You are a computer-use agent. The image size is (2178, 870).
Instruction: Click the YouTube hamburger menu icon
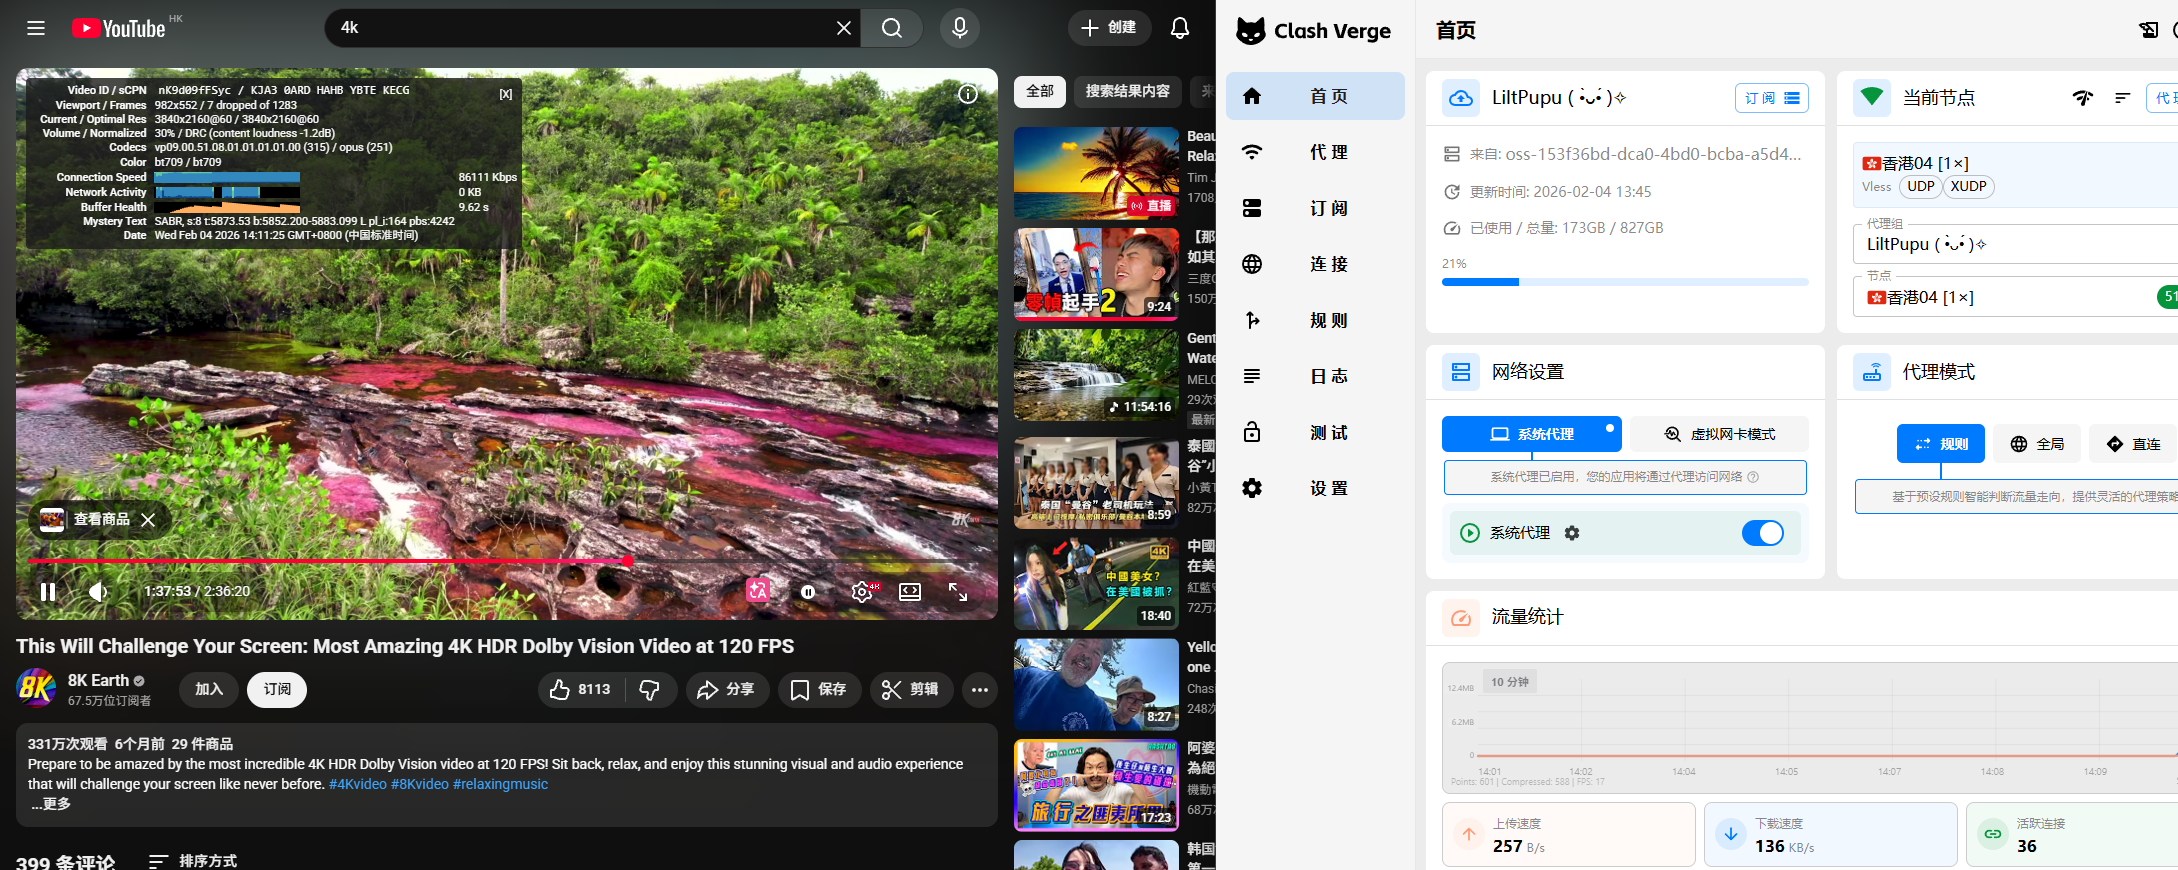36,28
